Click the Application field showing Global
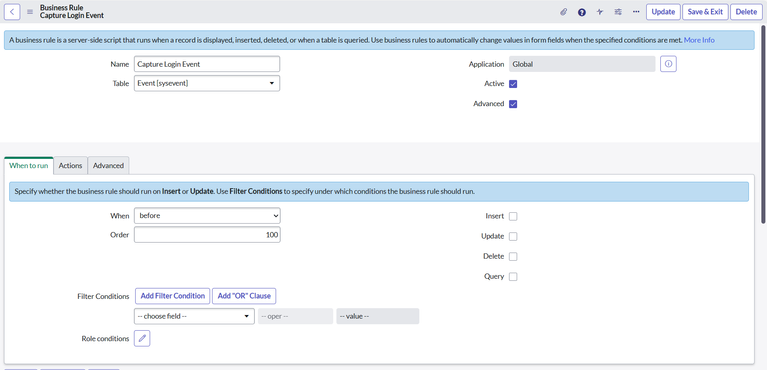The height and width of the screenshot is (370, 767). pos(582,64)
